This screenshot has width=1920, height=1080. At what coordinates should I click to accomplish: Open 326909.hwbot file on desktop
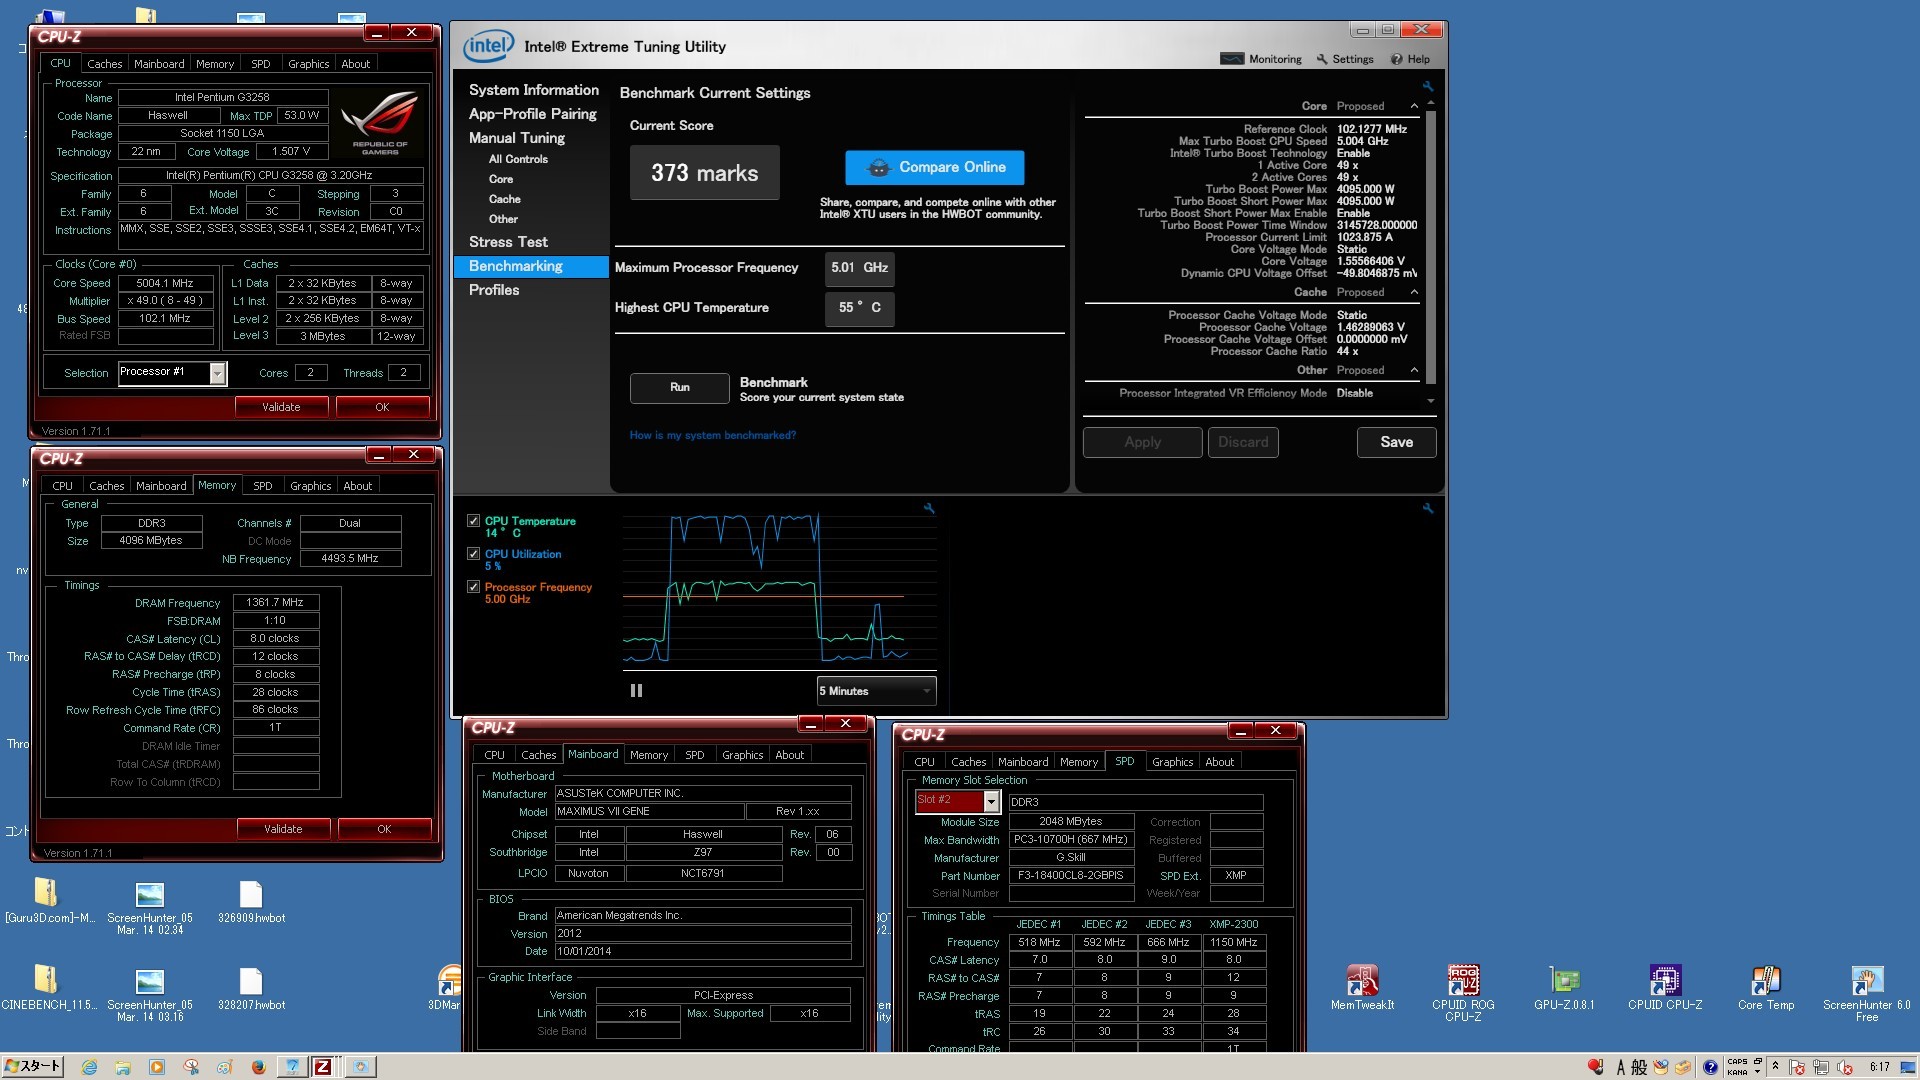[x=251, y=901]
